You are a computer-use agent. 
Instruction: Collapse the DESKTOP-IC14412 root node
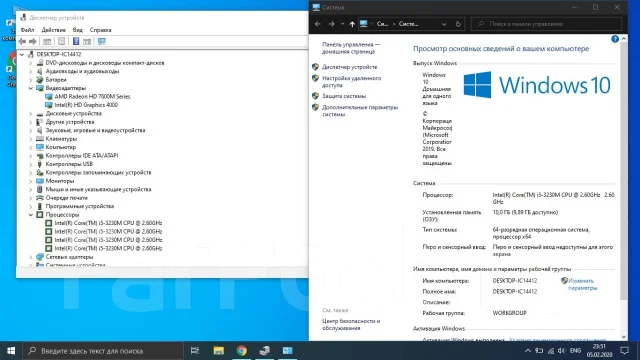[x=22, y=54]
